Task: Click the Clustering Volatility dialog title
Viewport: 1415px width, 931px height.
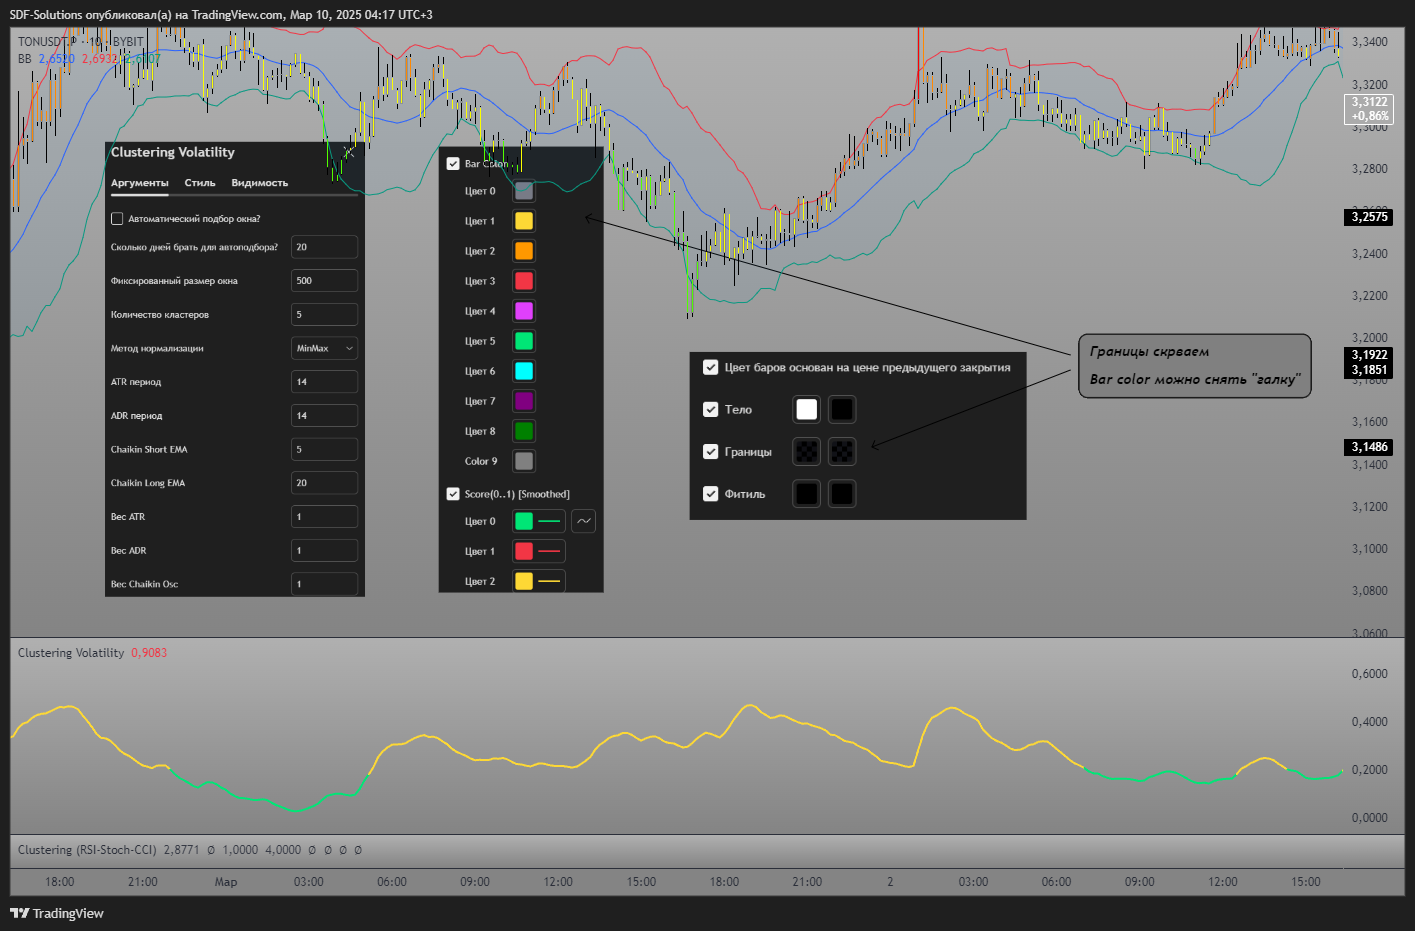Action: click(x=173, y=152)
